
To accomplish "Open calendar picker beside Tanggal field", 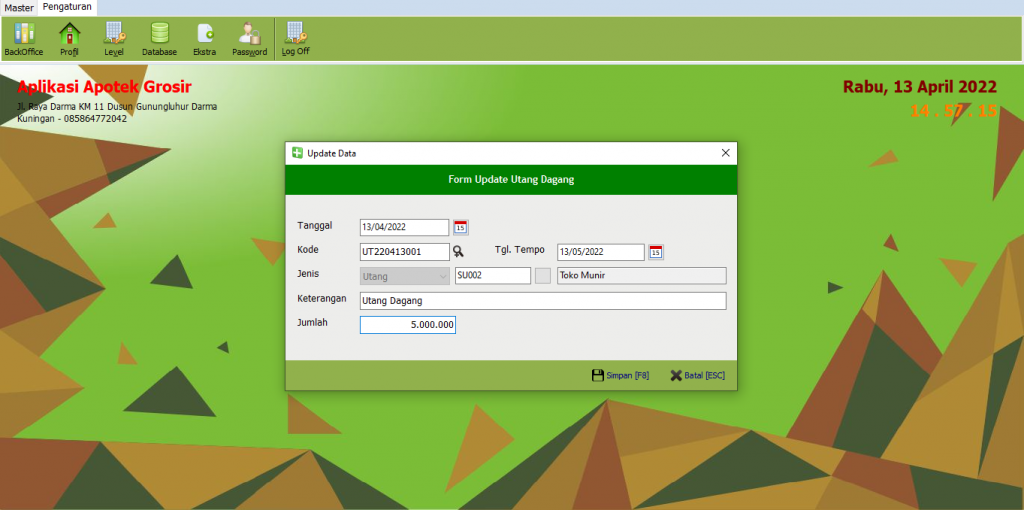I will tap(460, 227).
